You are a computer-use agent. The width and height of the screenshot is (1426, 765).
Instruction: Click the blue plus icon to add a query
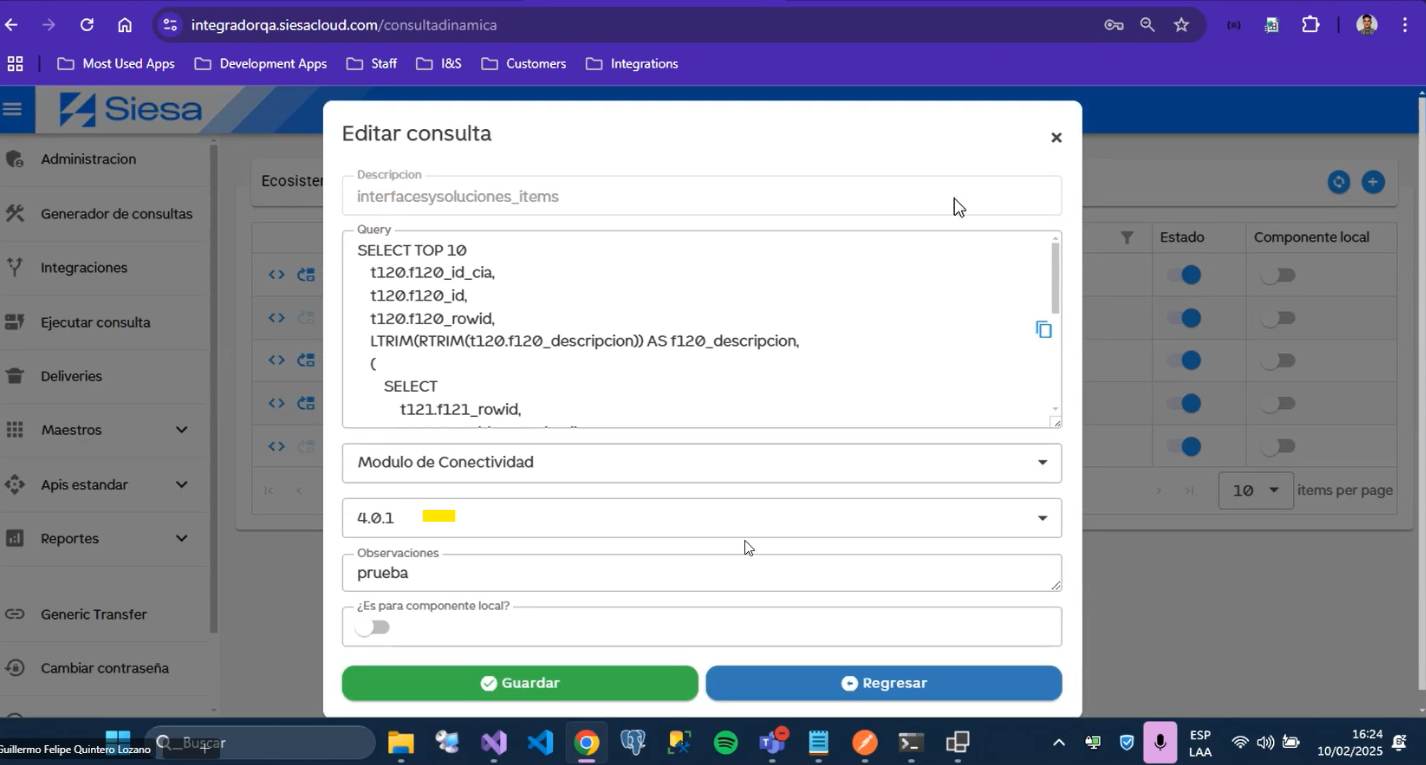(1373, 182)
